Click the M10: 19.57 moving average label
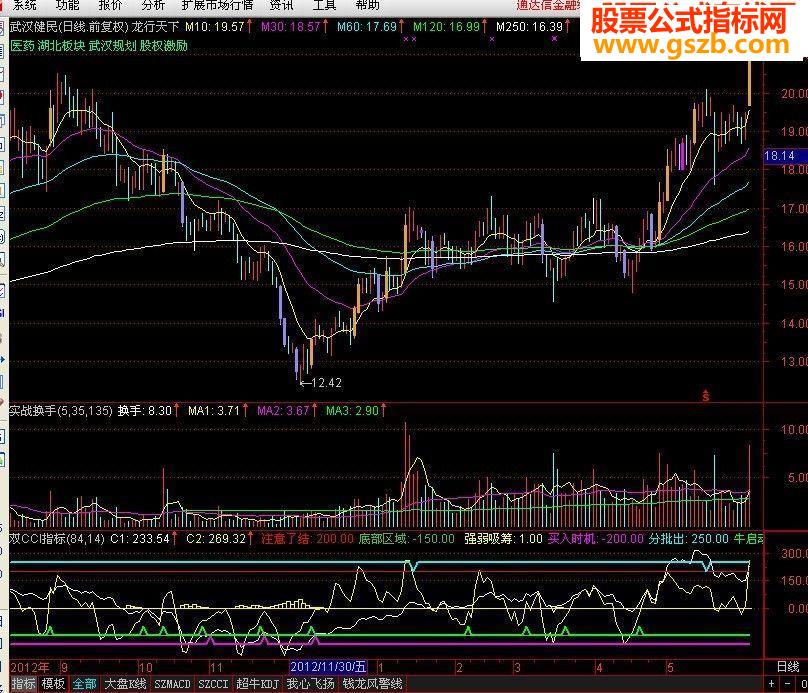 click(x=218, y=26)
